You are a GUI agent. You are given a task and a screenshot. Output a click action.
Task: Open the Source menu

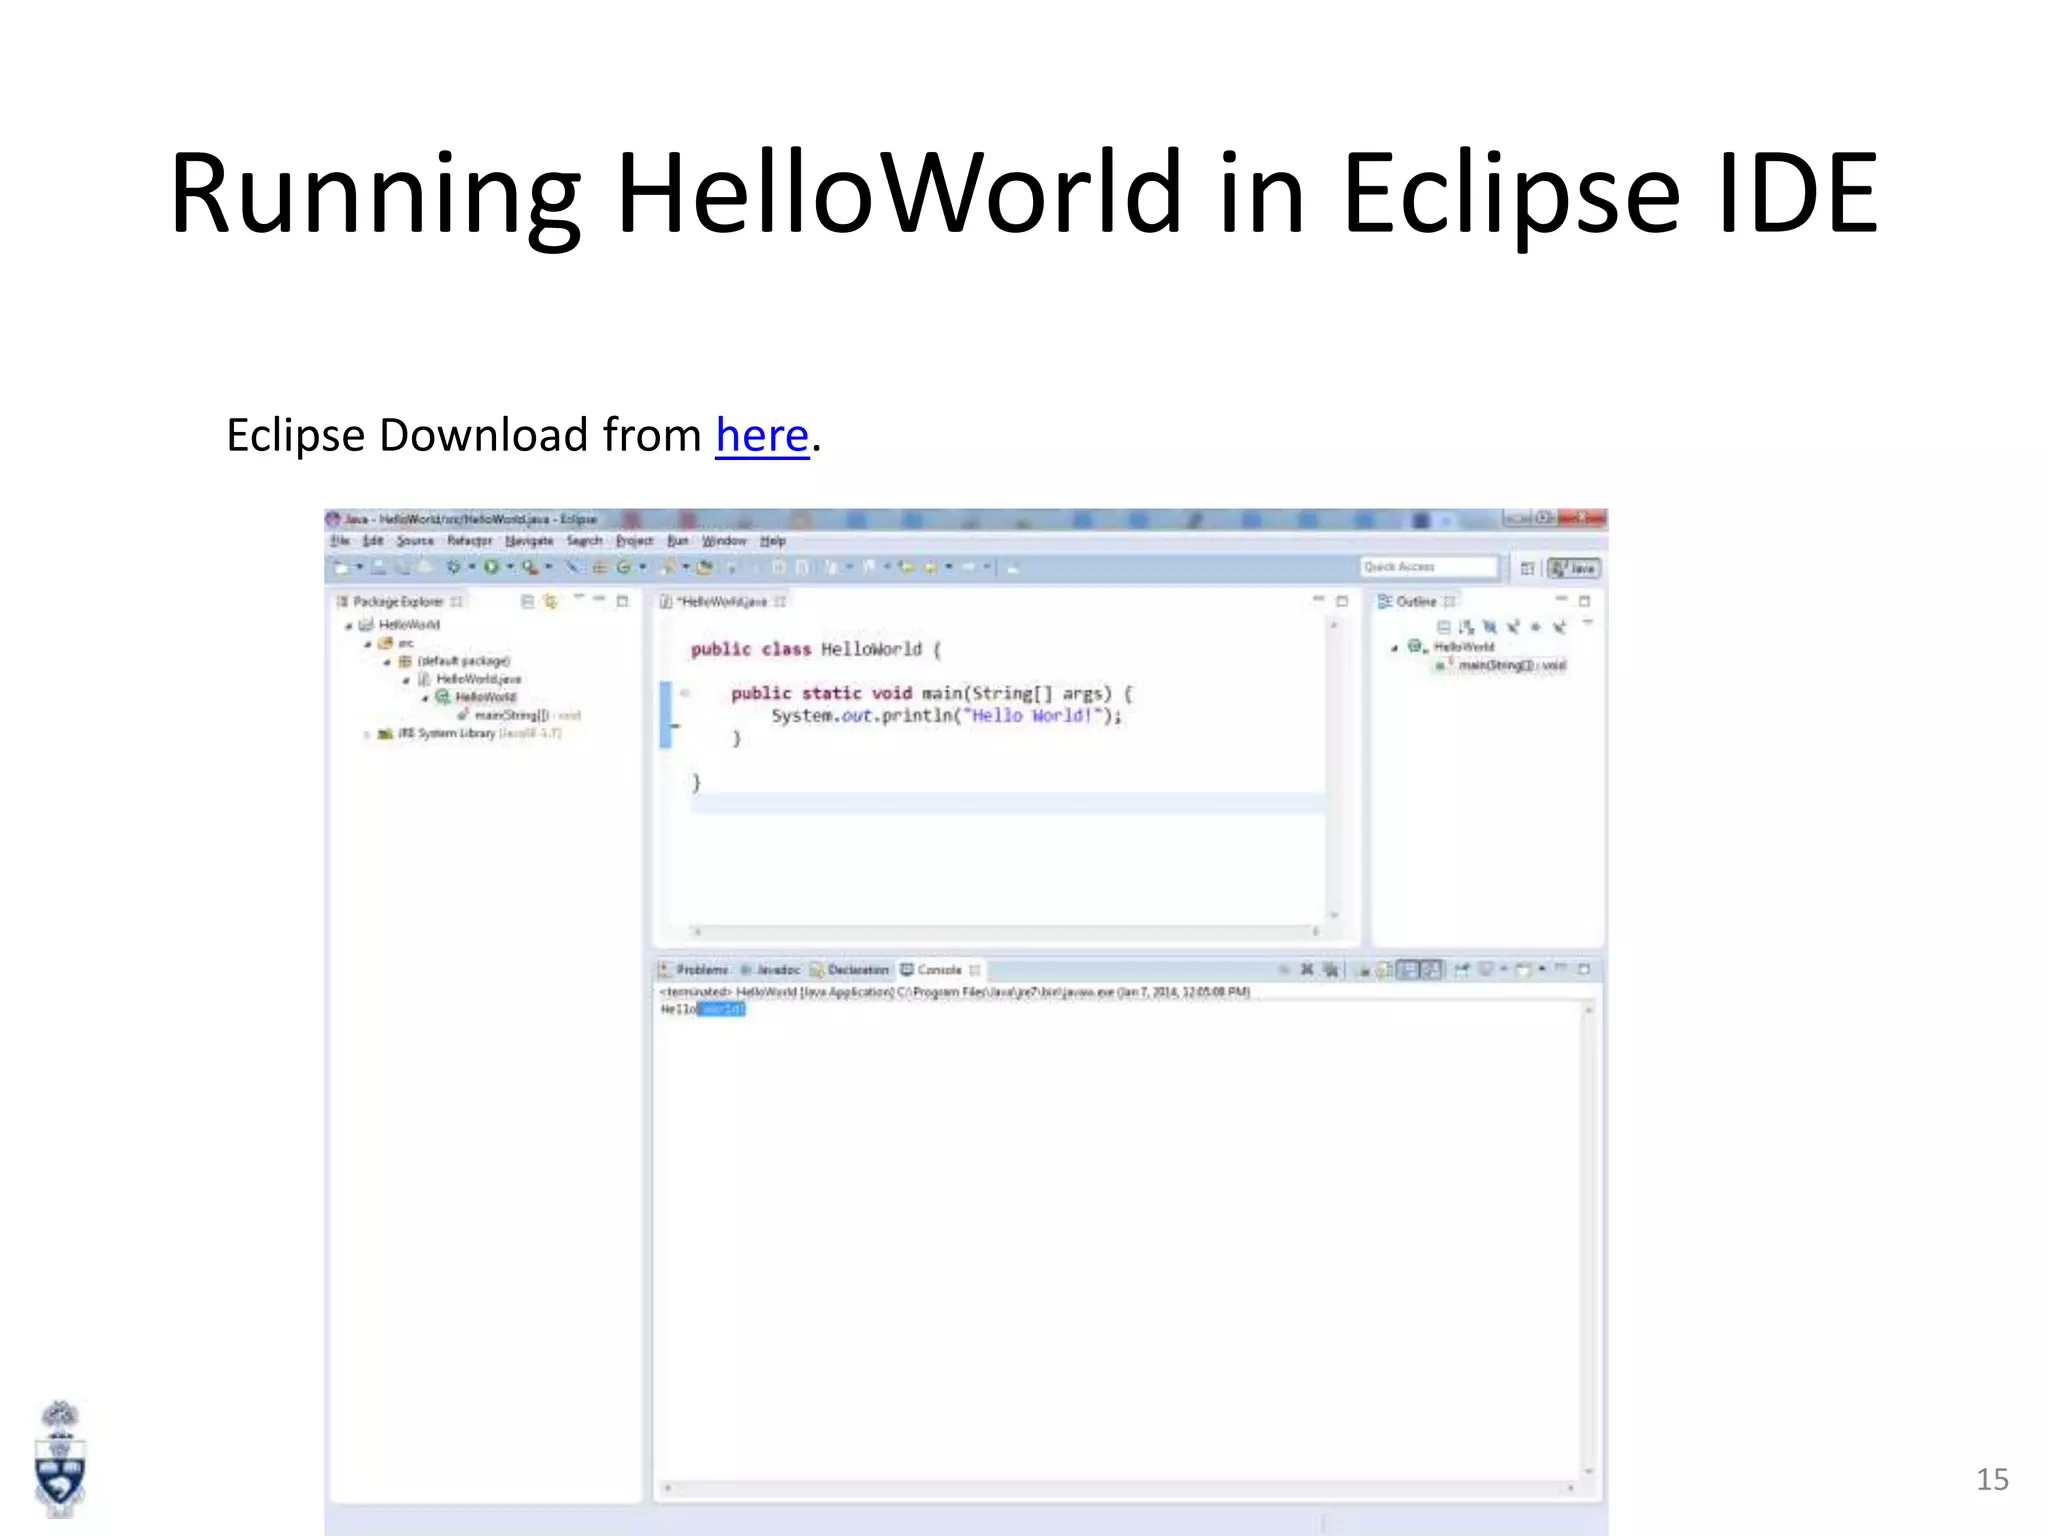point(415,541)
